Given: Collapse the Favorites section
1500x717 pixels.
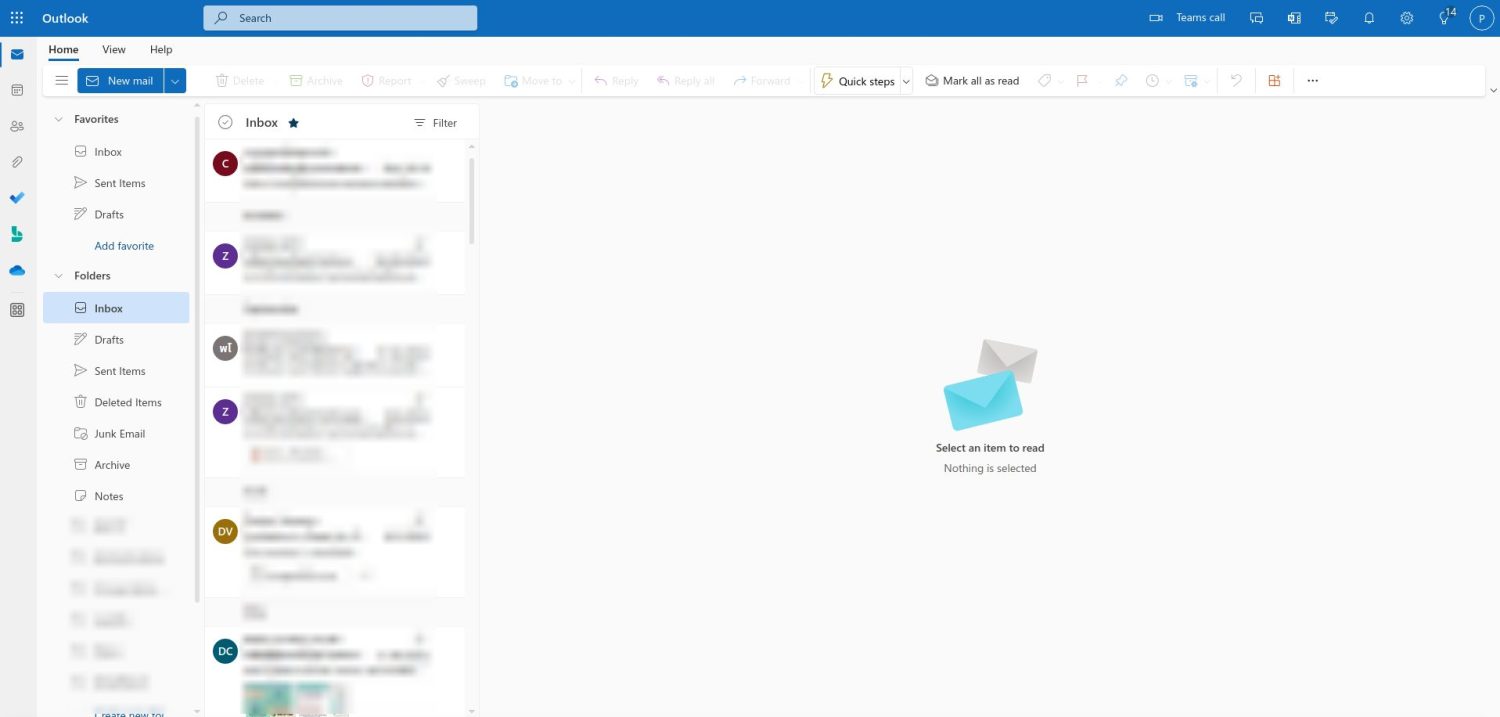Looking at the screenshot, I should [59, 119].
